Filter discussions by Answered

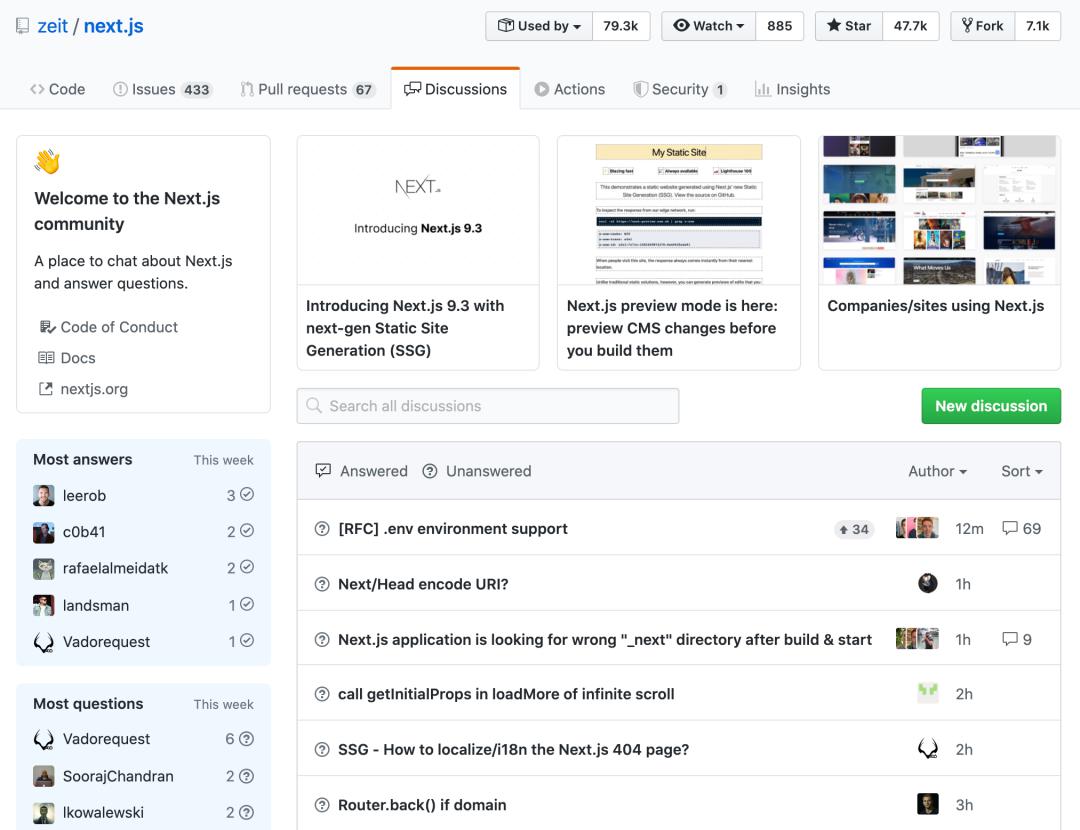pos(361,470)
